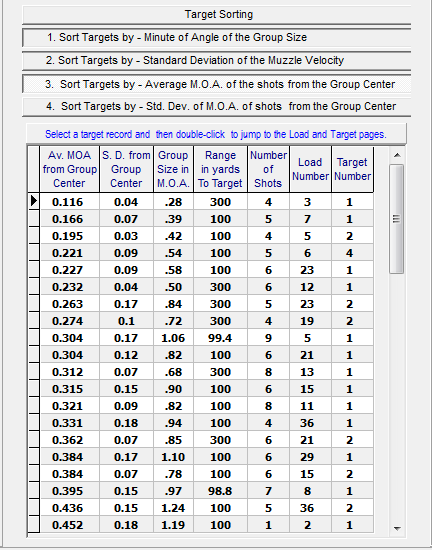Click the 'Group Size in M.O.A.' column header

(x=173, y=169)
